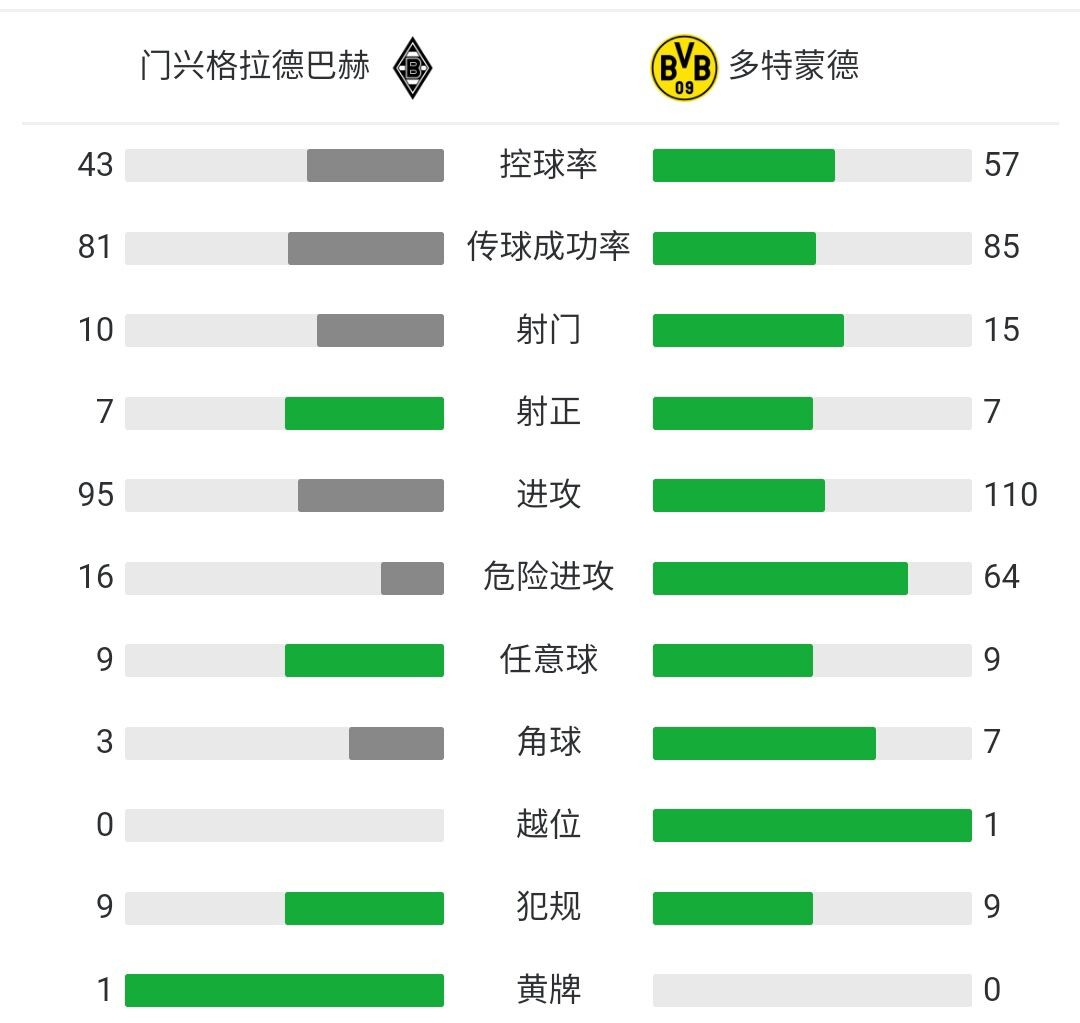Viewport: 1080px width, 1023px height.
Task: Tap Gladbach's gray 传球成功率 bar
Action: [x=366, y=248]
